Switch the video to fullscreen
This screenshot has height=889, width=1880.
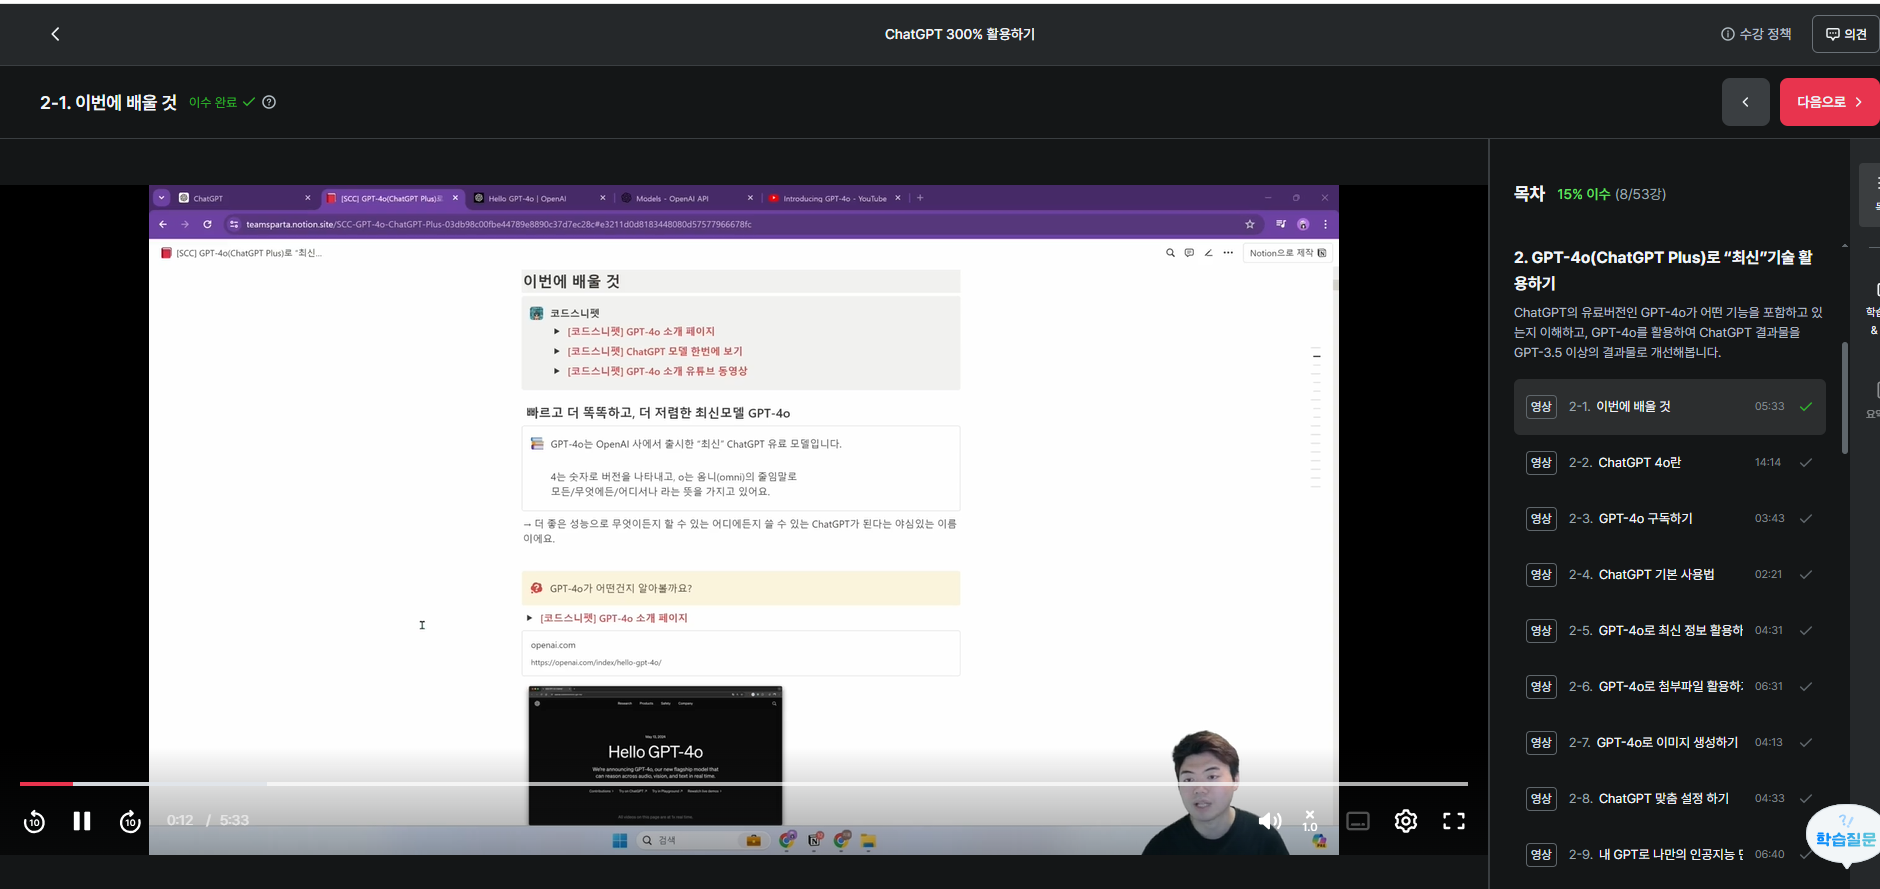[x=1454, y=821]
